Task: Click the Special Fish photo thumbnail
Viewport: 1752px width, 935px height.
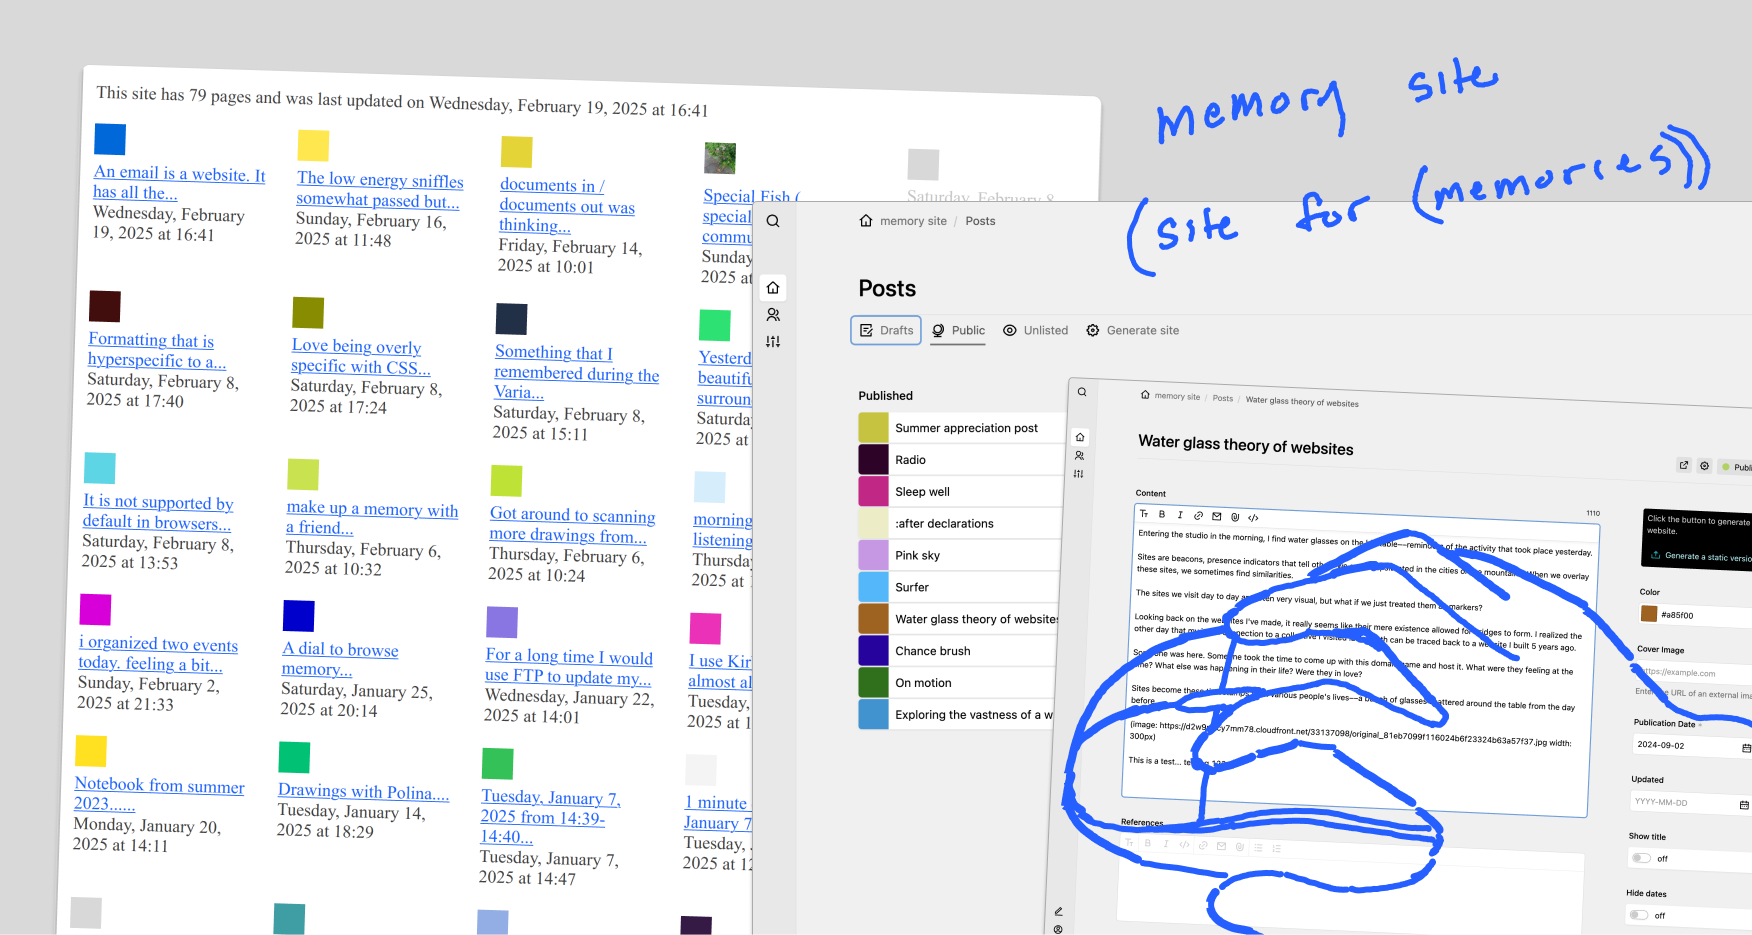Action: (720, 158)
